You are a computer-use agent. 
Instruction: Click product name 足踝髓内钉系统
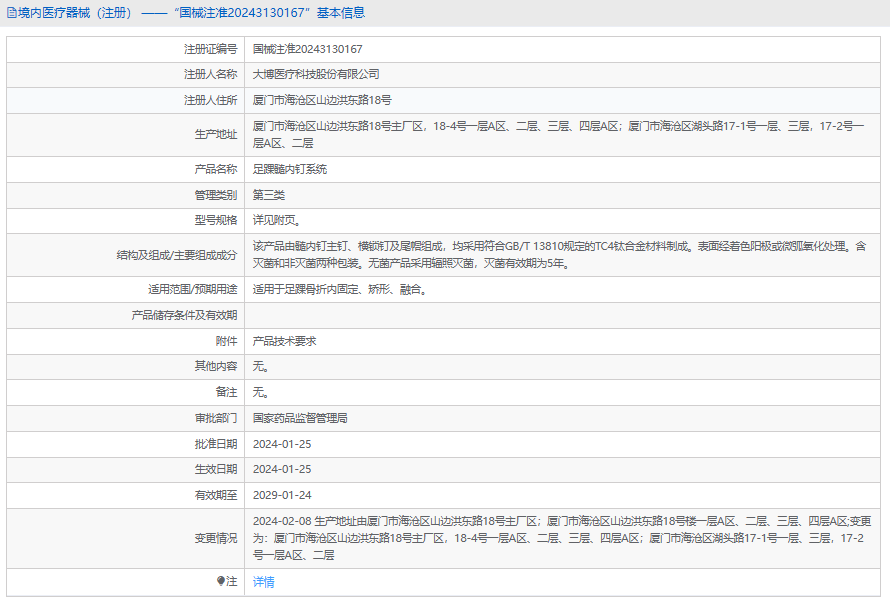[x=290, y=169]
